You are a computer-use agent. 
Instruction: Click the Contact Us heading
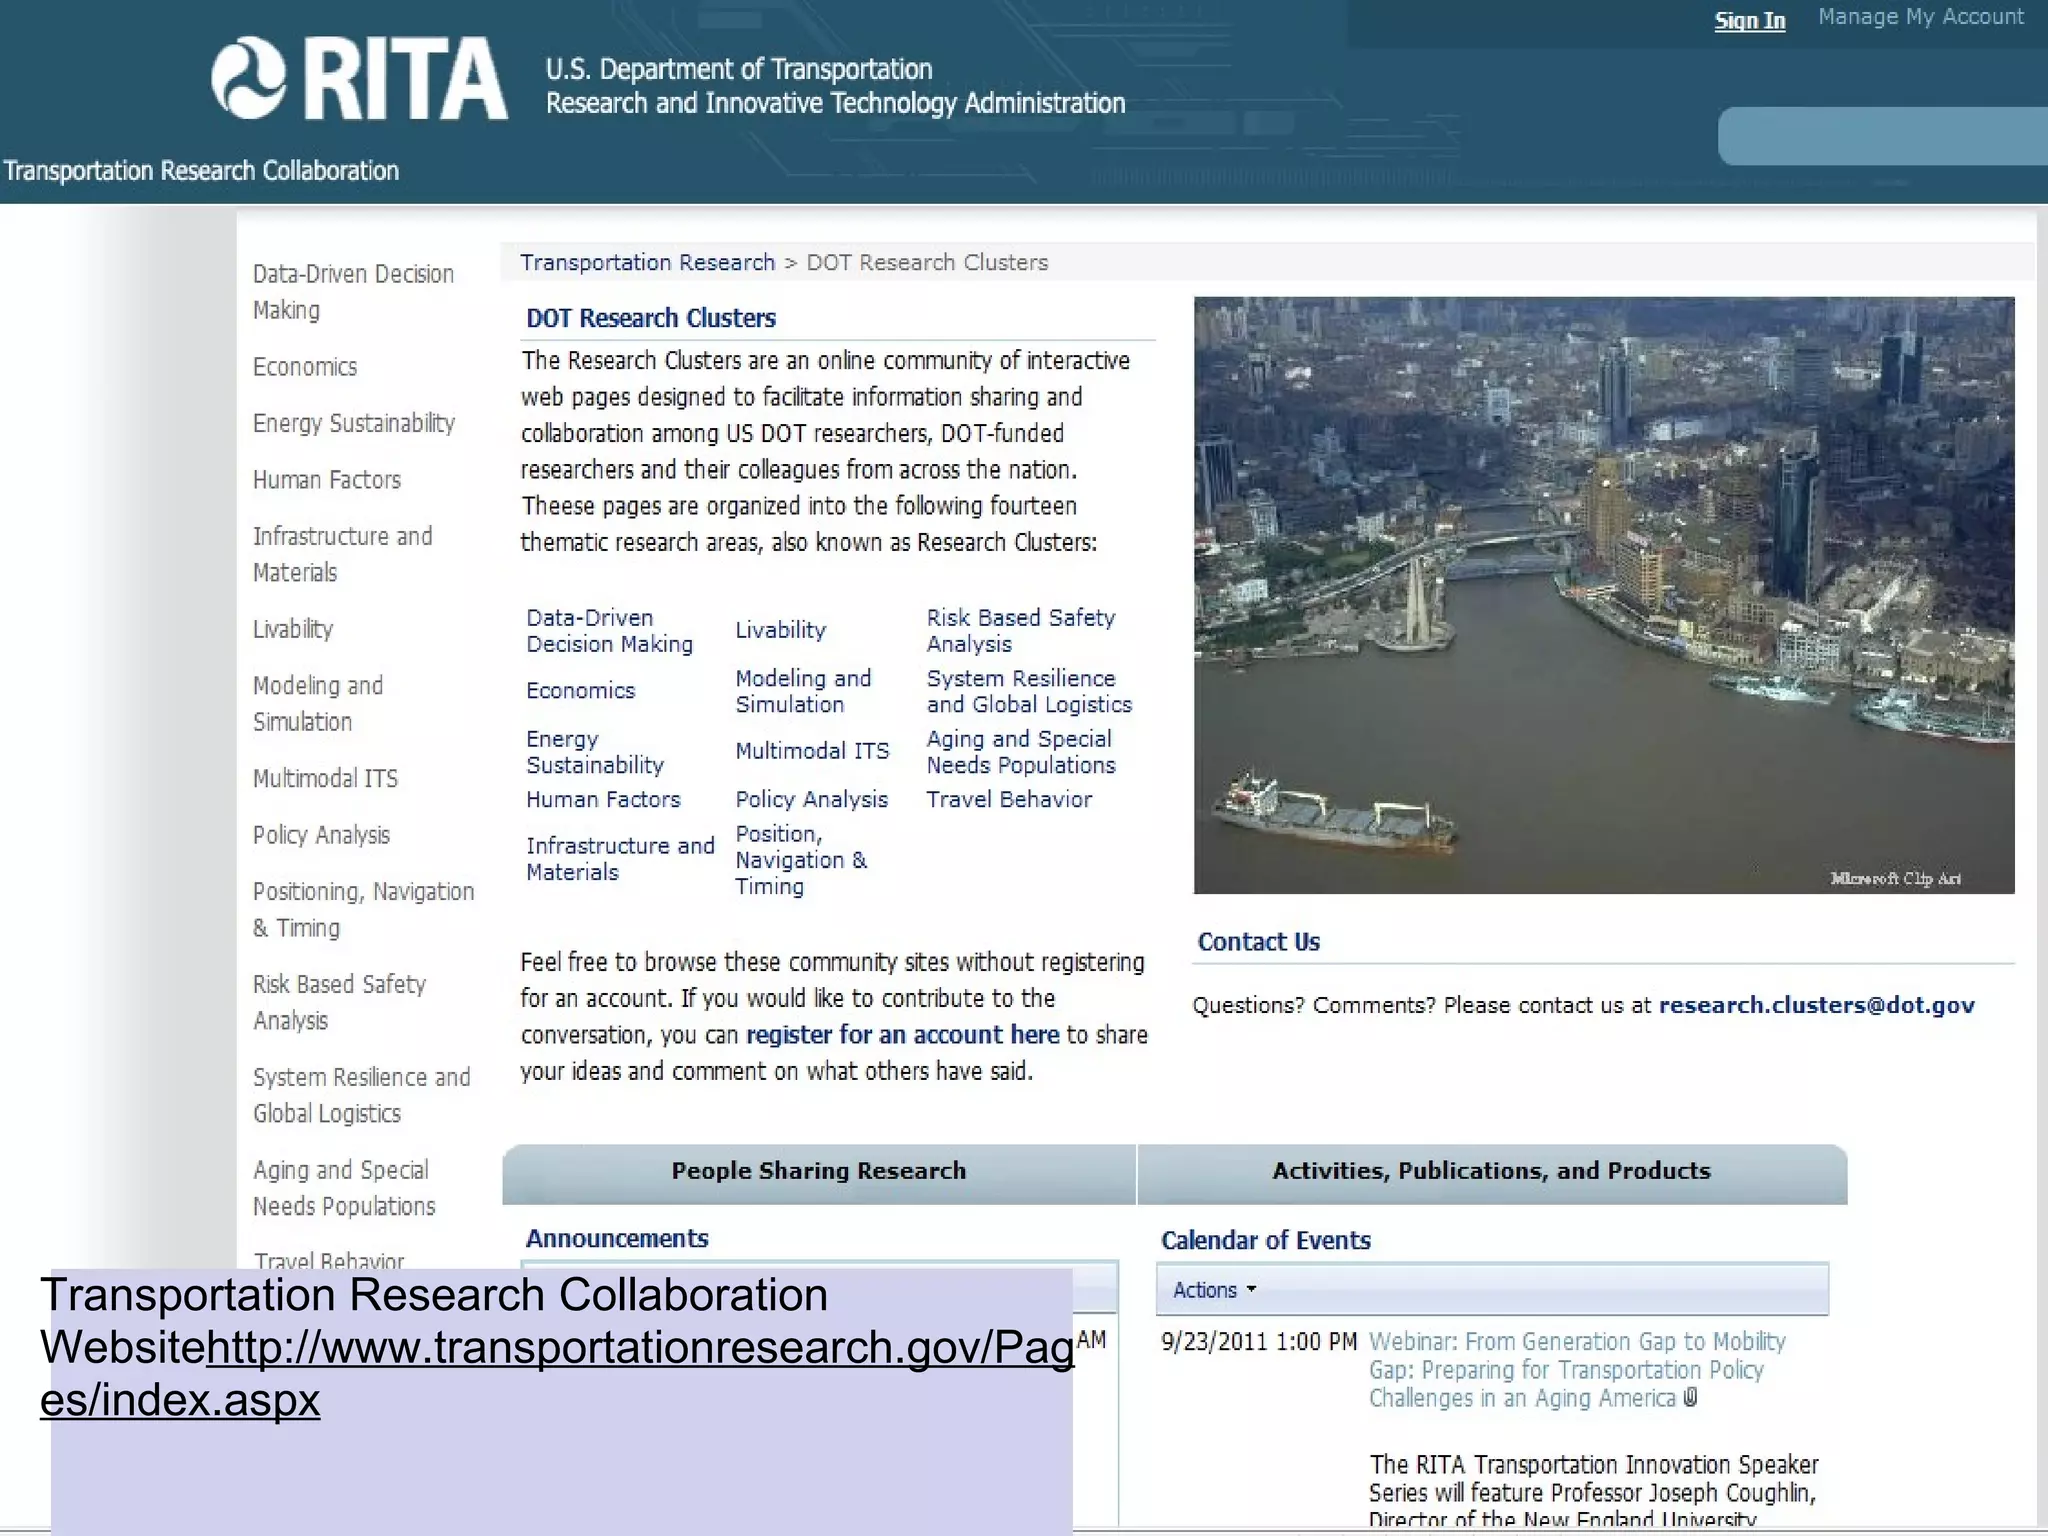coord(1258,942)
